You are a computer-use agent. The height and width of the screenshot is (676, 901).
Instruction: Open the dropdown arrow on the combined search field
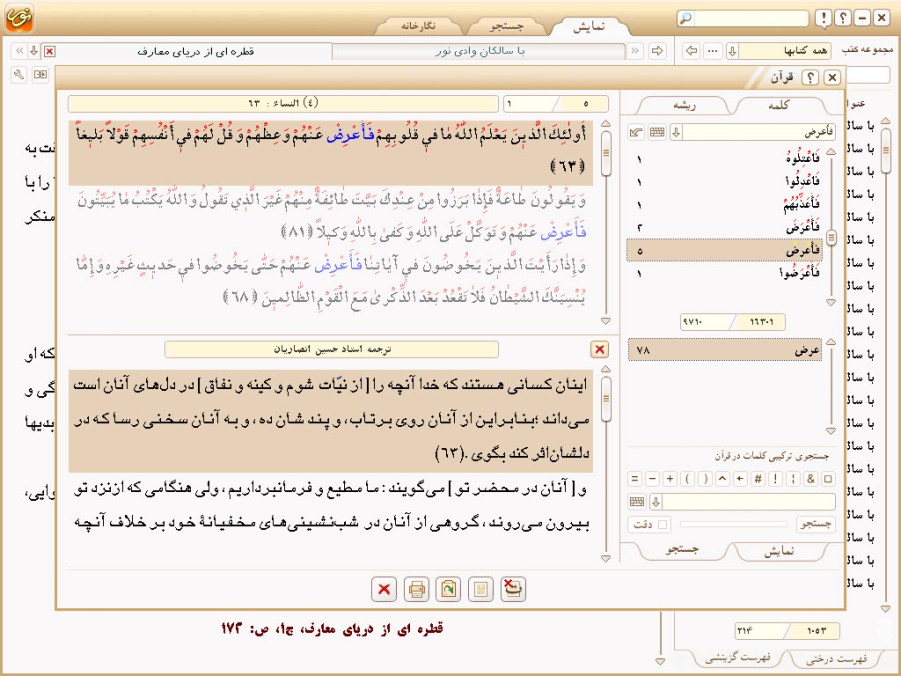pyautogui.click(x=656, y=502)
